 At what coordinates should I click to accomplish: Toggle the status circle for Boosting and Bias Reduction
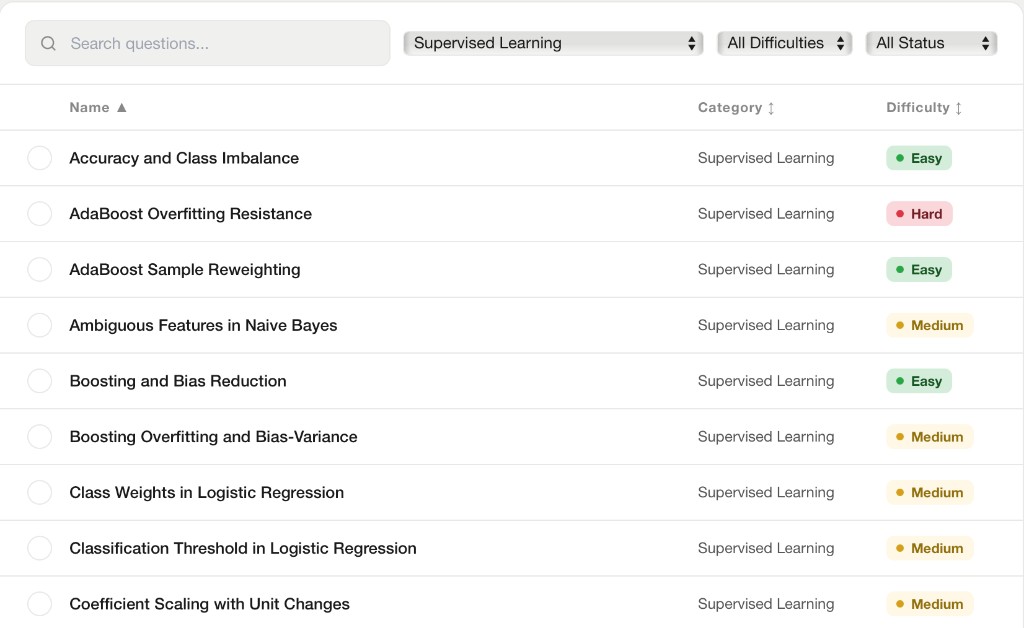(x=40, y=381)
